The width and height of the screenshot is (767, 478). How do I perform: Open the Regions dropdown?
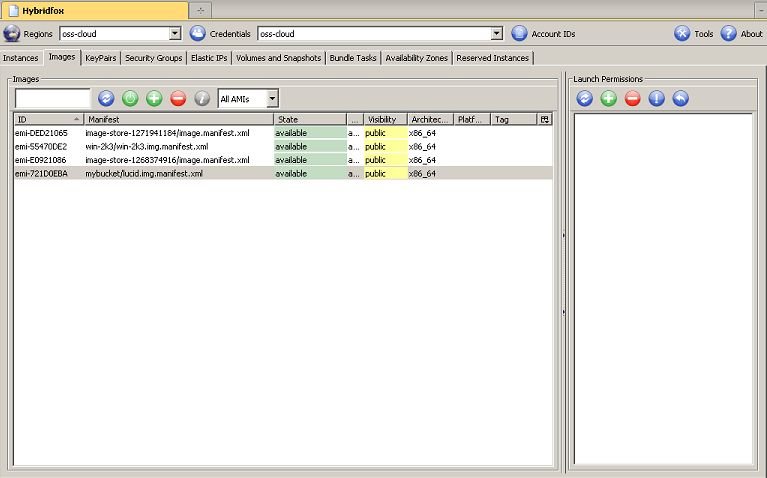pos(175,33)
